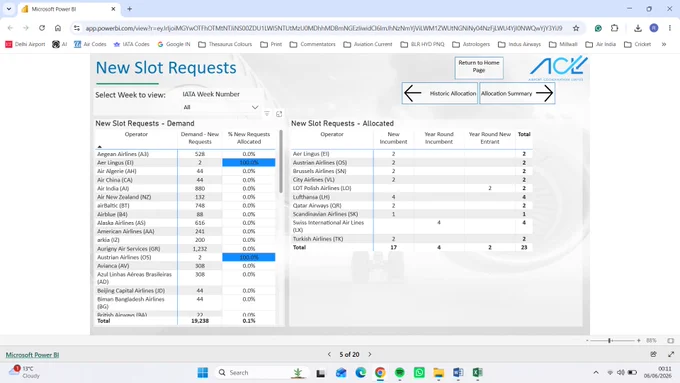Open Air India bookmark folder
Image resolution: width=680 pixels, height=383 pixels.
pyautogui.click(x=601, y=44)
